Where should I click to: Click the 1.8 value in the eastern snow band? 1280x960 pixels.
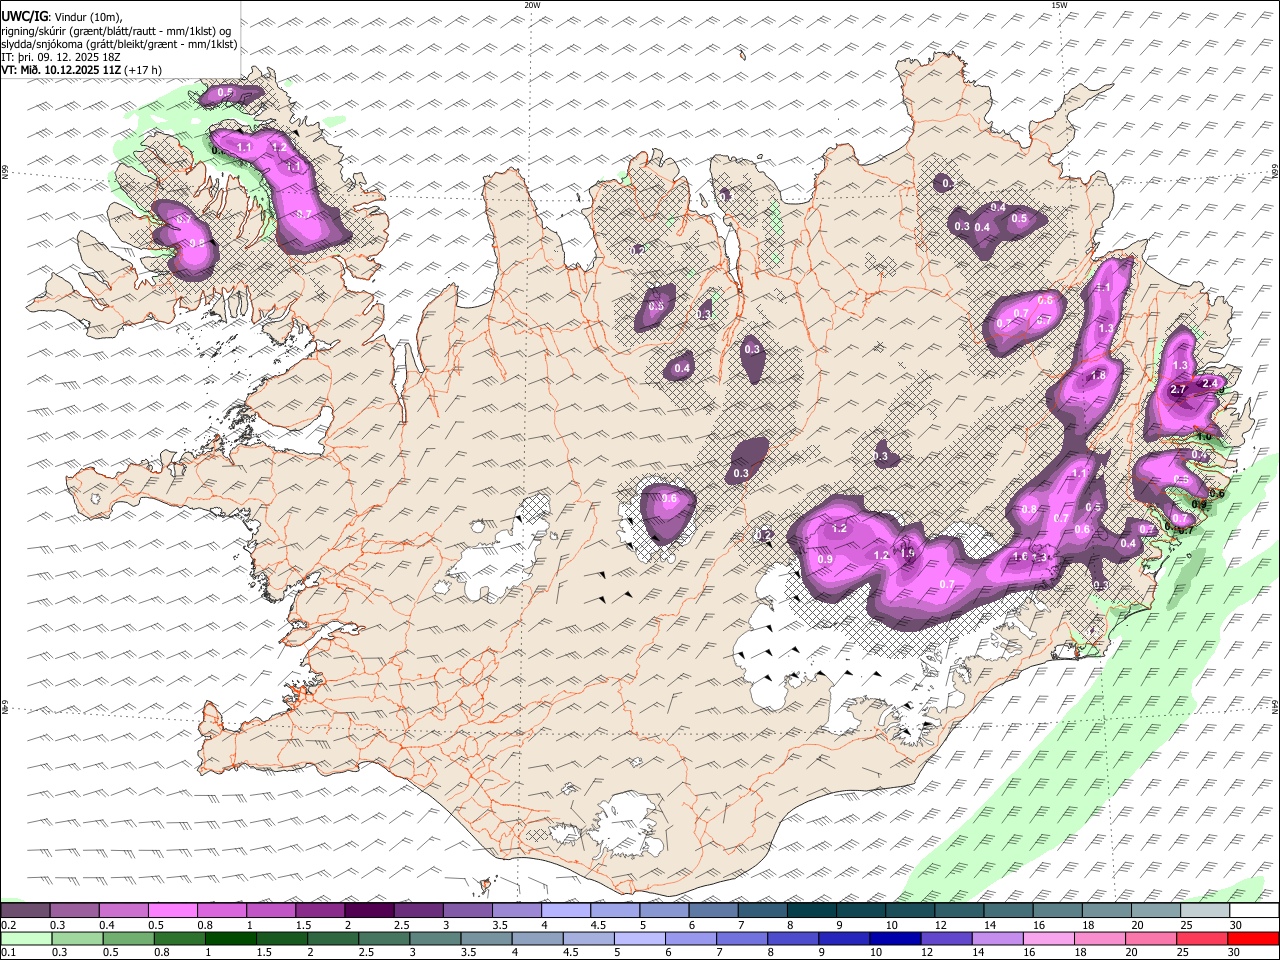(1098, 375)
